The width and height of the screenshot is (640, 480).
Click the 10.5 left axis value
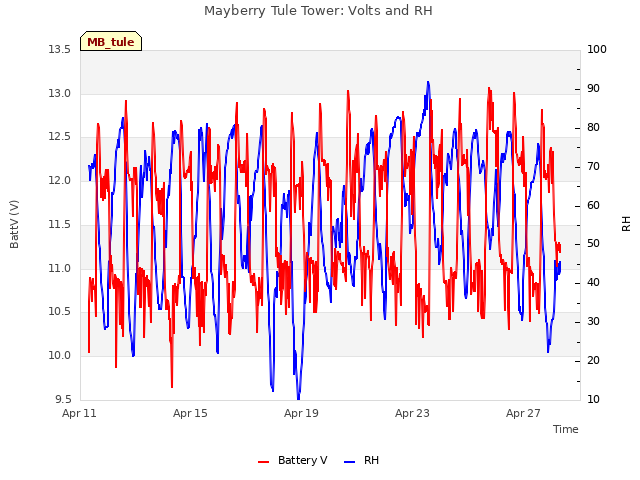click(x=60, y=311)
